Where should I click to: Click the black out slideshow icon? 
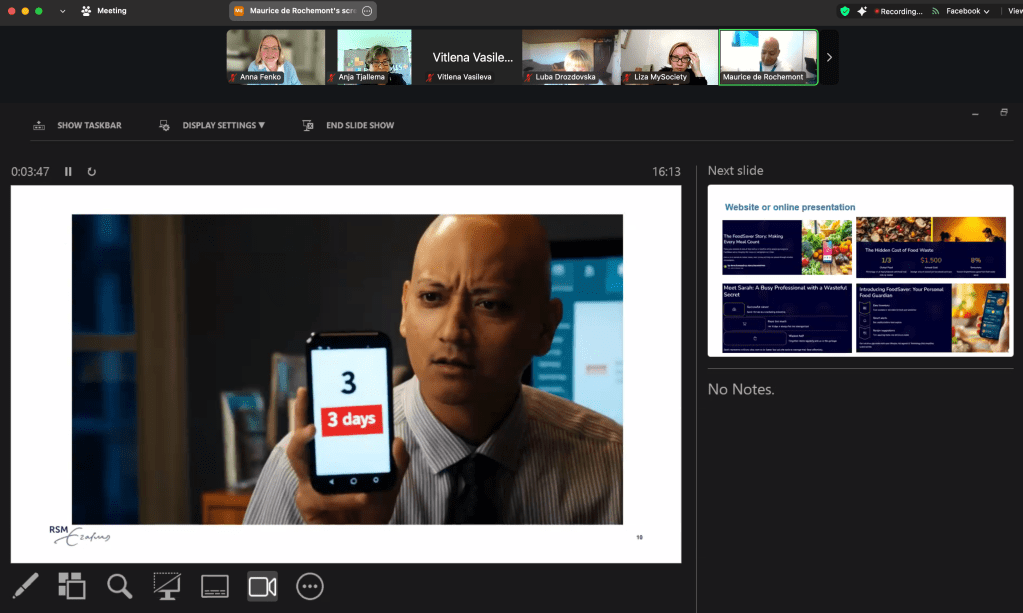[167, 586]
